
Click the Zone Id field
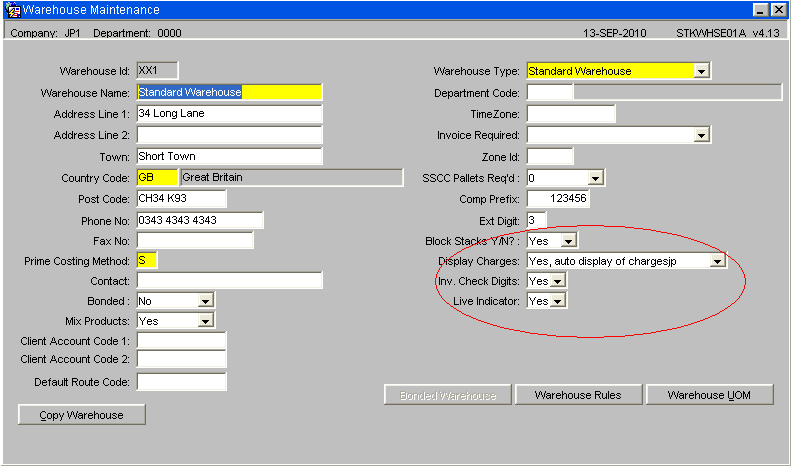click(550, 156)
